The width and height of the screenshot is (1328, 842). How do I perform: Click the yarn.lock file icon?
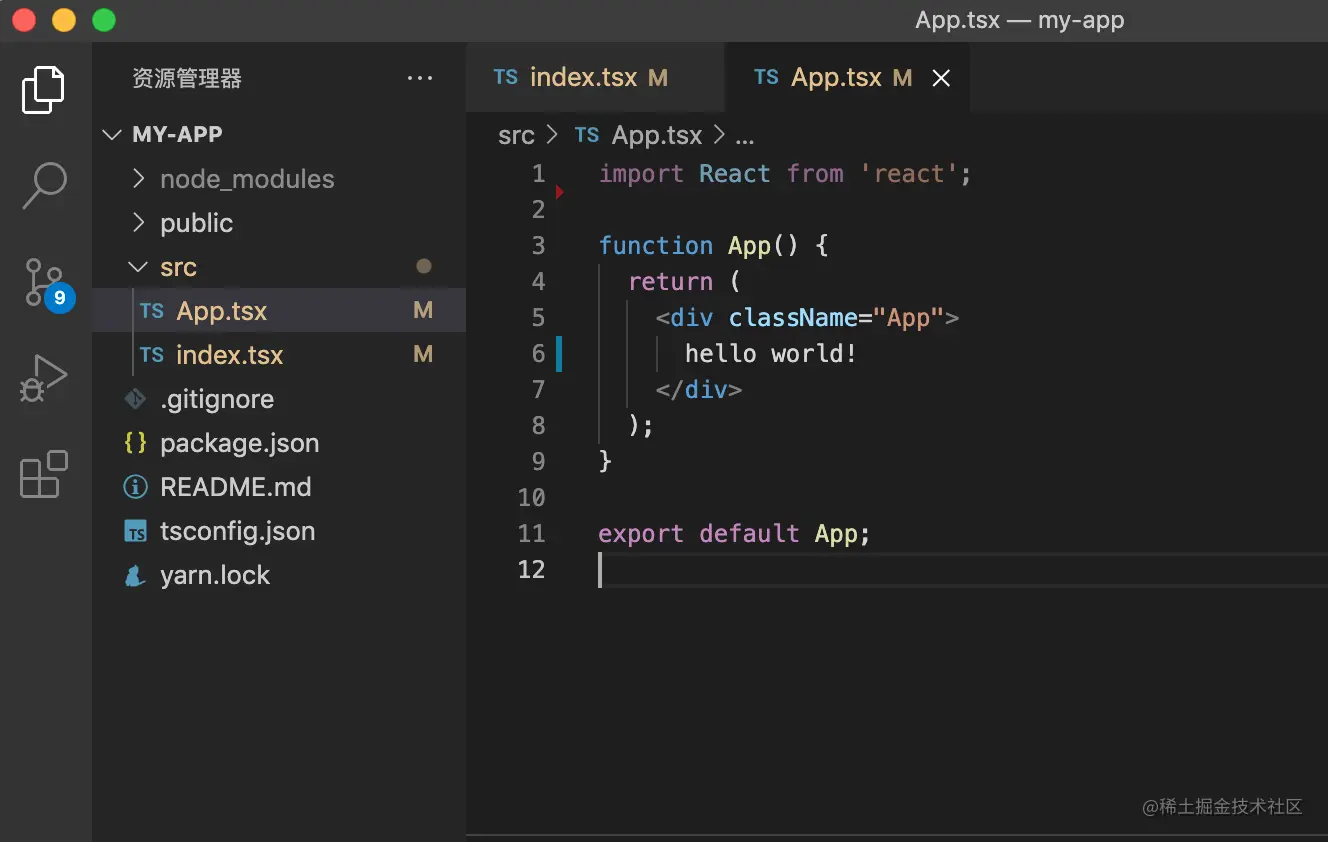[x=135, y=576]
